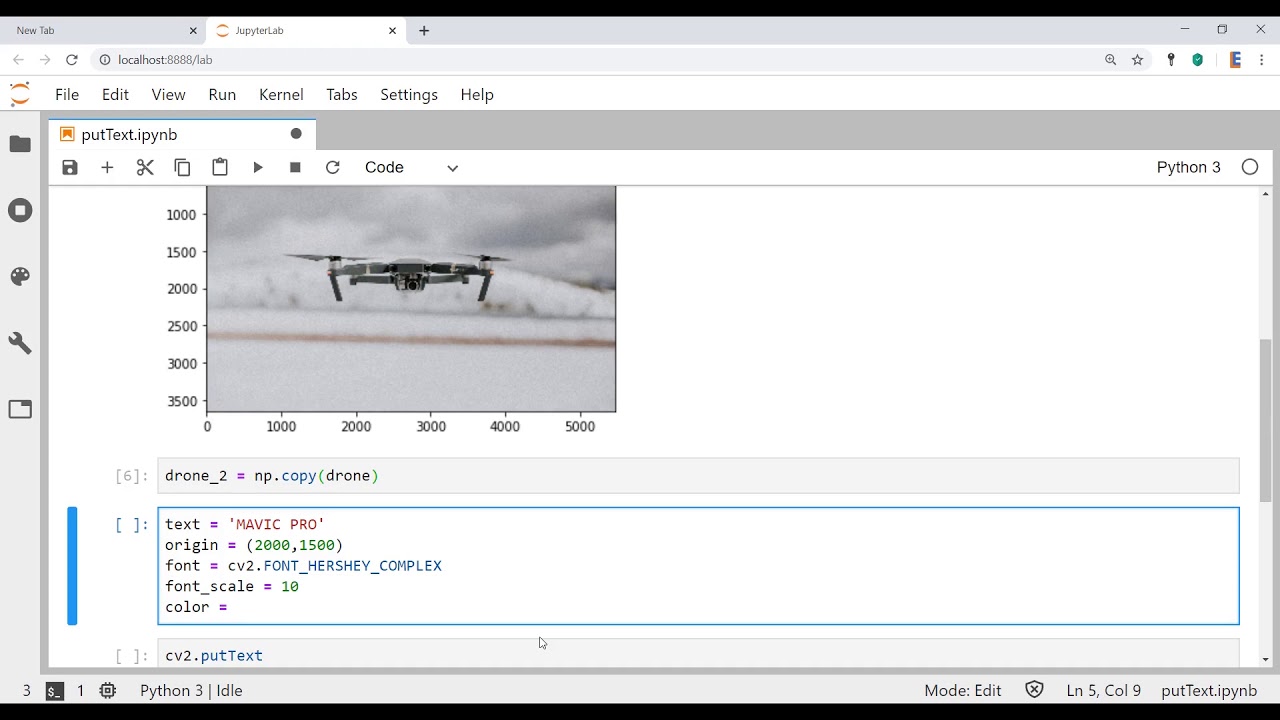Save the notebook with disk icon
The height and width of the screenshot is (720, 1280).
click(x=70, y=167)
